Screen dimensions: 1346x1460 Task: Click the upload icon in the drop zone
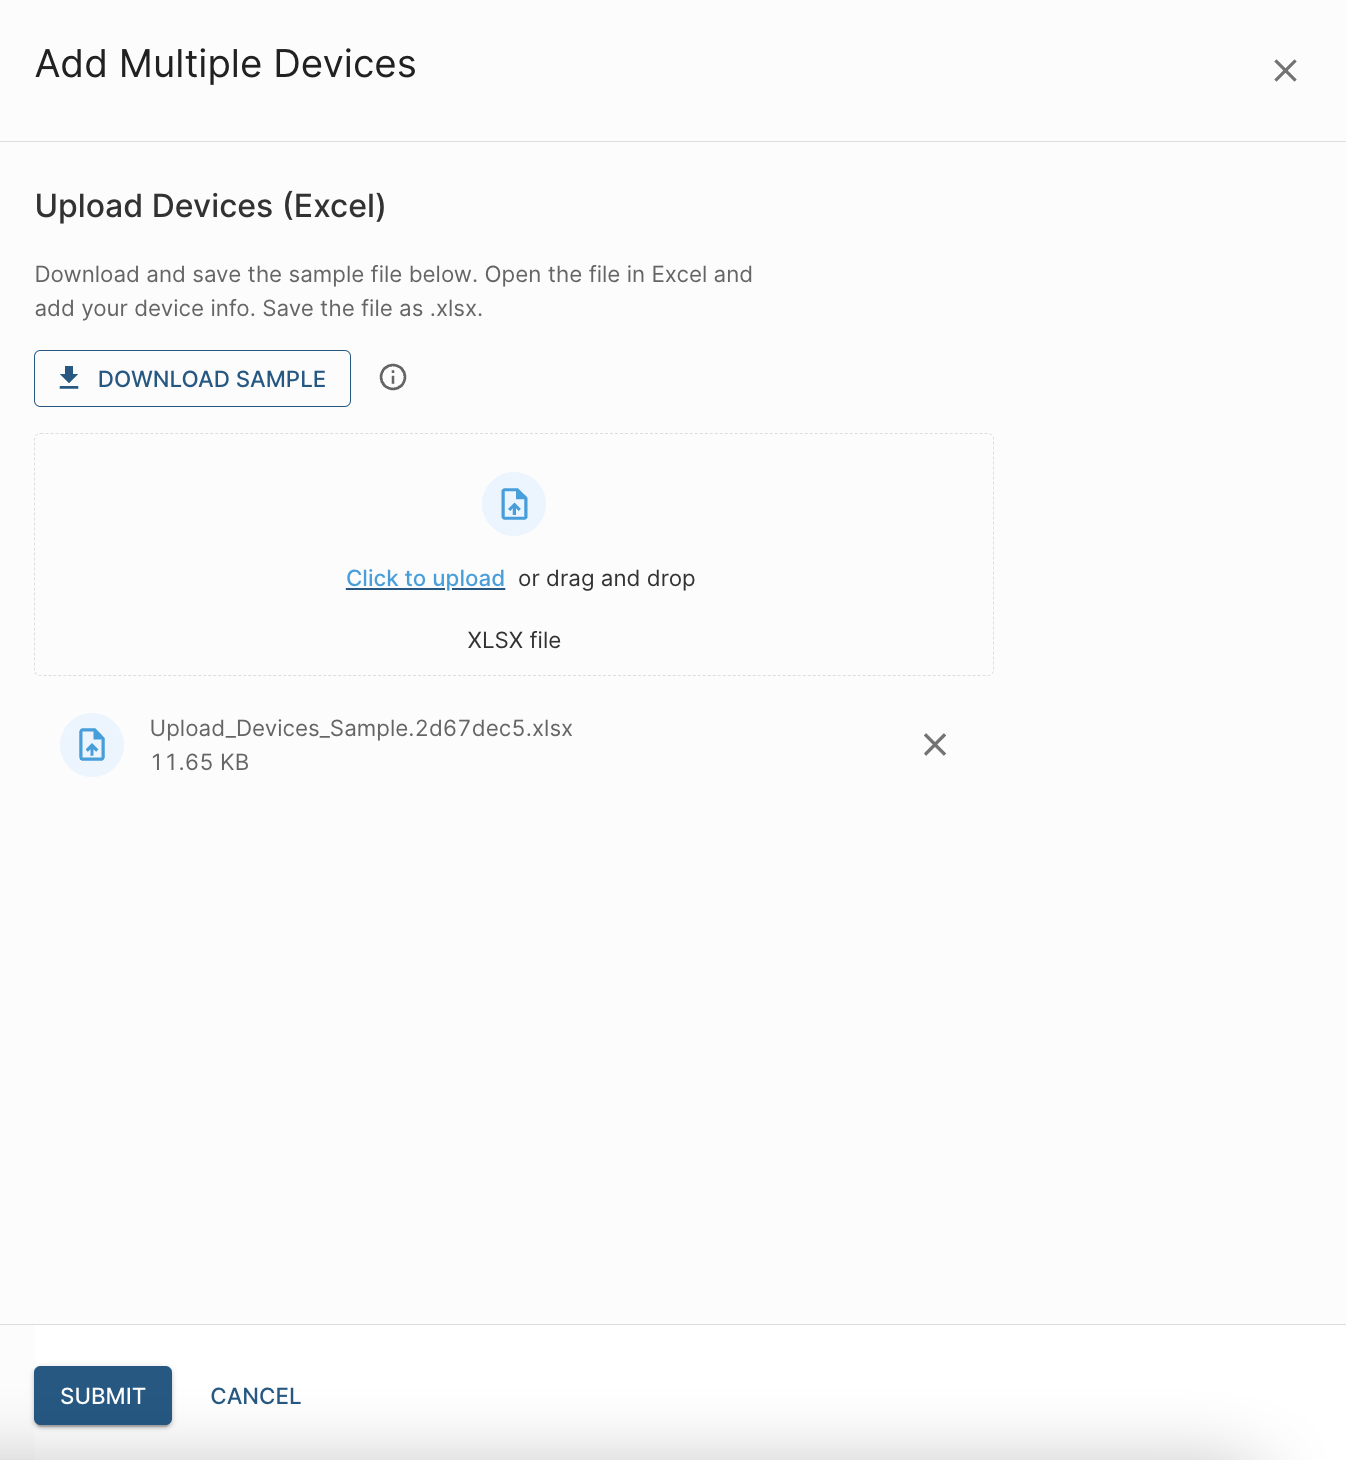click(x=514, y=504)
